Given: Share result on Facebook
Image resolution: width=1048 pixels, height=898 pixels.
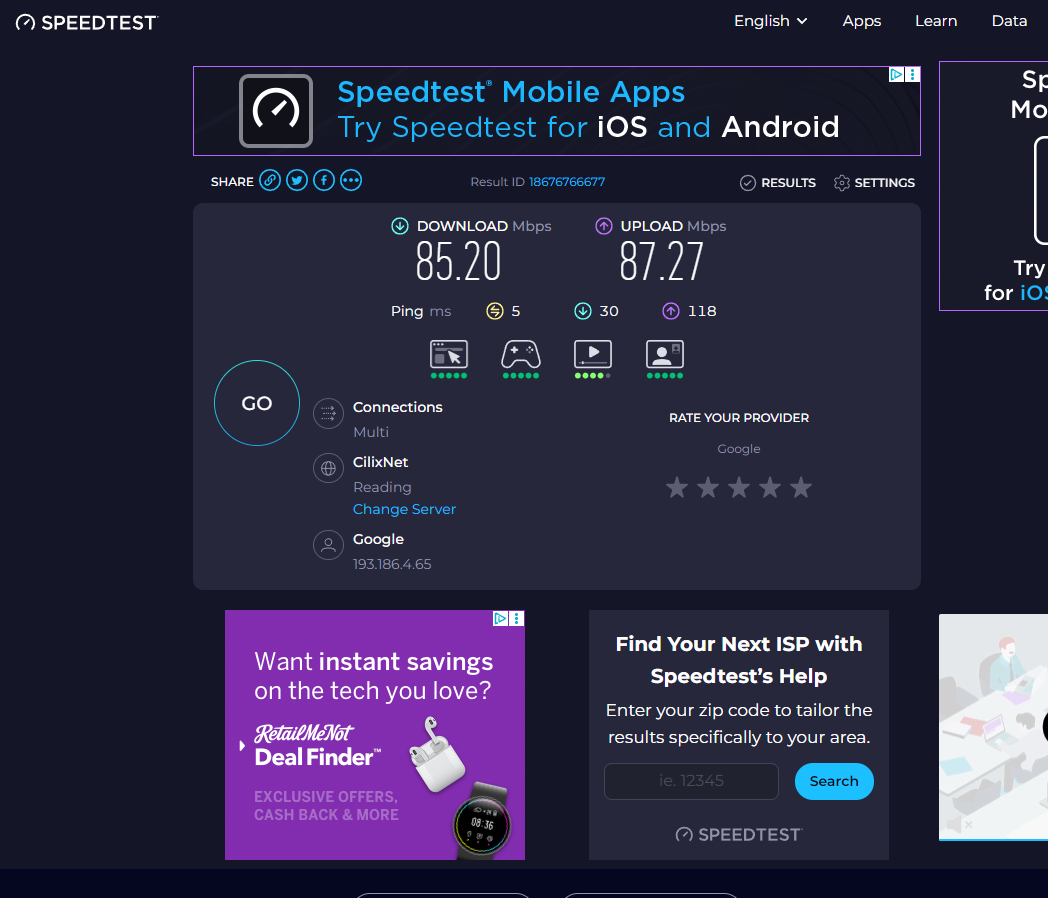Looking at the screenshot, I should (324, 181).
